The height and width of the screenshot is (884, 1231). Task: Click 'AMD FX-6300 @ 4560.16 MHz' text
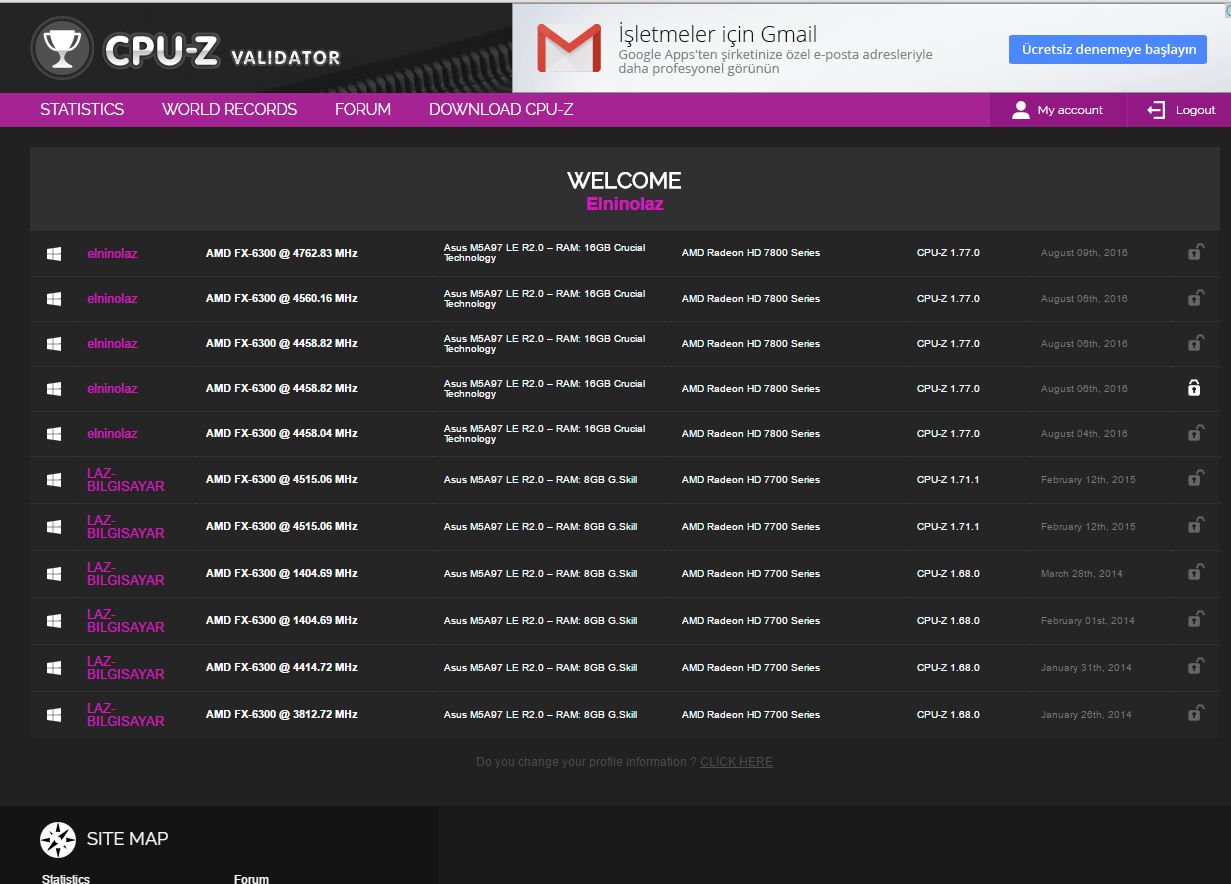[281, 299]
